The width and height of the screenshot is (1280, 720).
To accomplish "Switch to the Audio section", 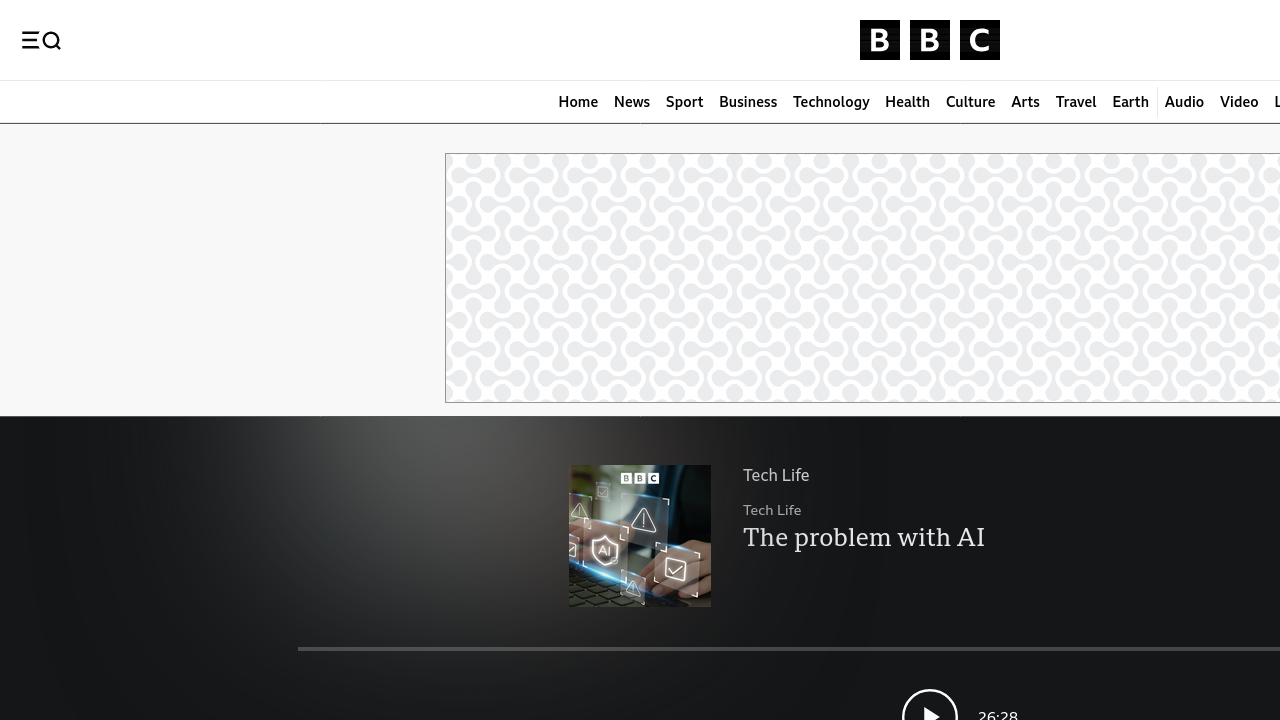I will [1184, 102].
